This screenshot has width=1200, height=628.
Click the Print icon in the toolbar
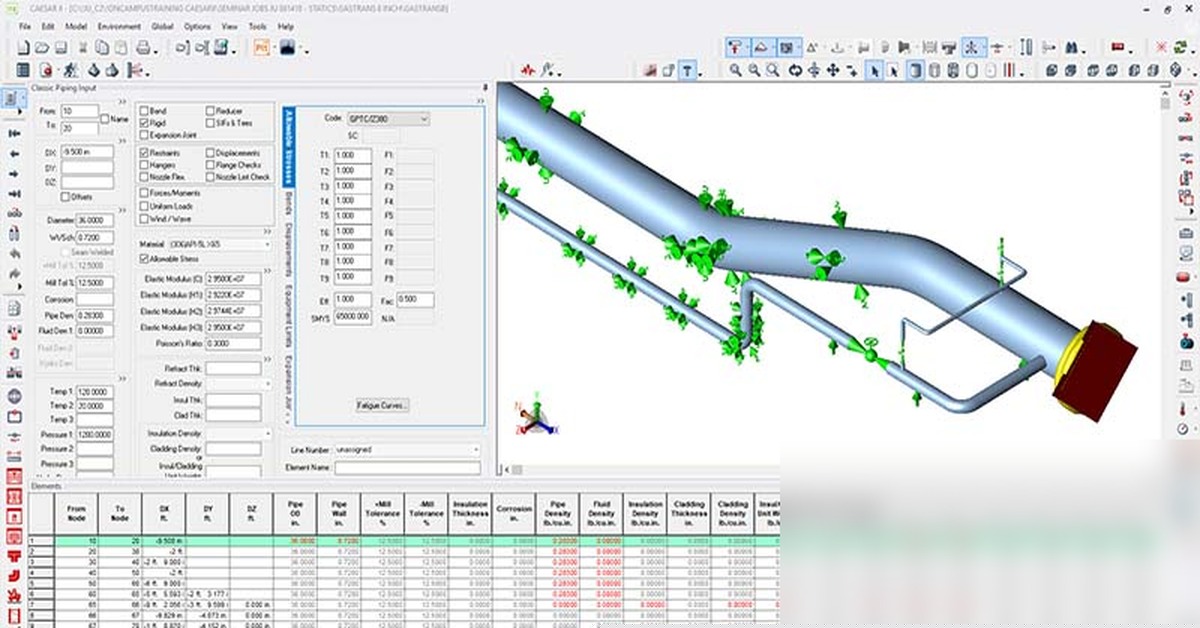(x=143, y=47)
